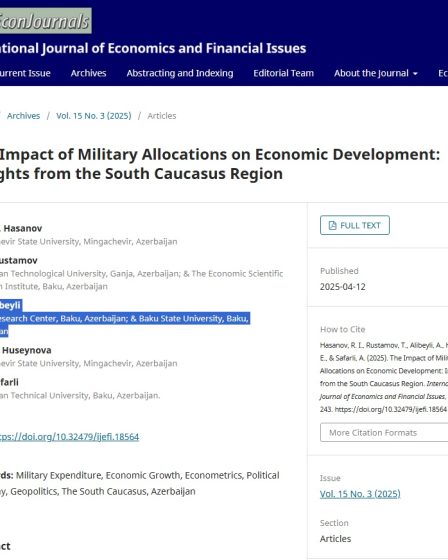Click the DOI URL in How to Cite
Image resolution: width=448 pixels, height=560 pixels.
(x=390, y=409)
